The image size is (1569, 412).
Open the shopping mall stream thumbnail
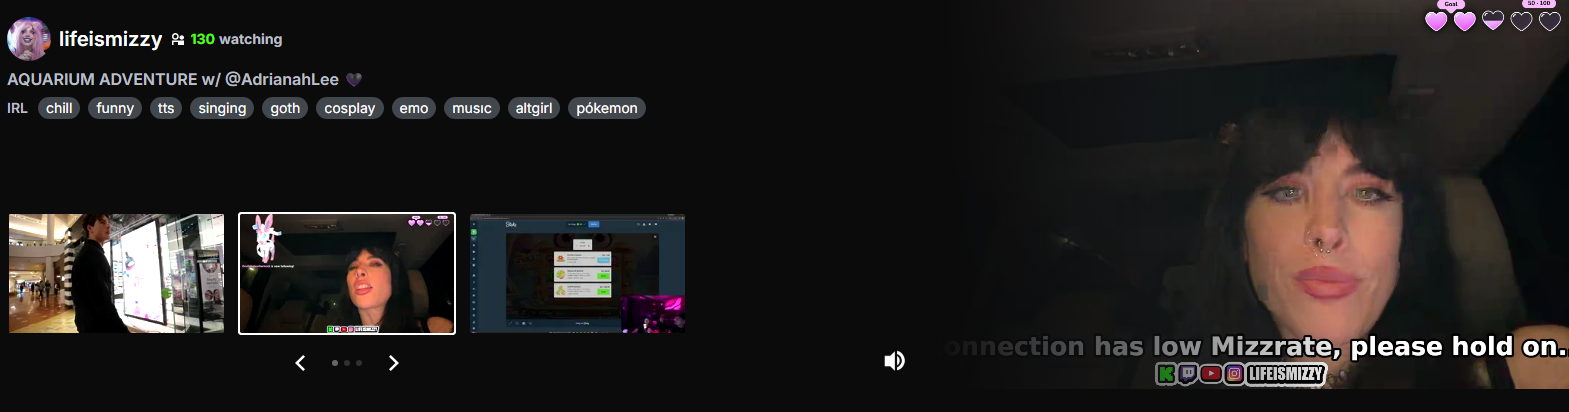point(116,273)
